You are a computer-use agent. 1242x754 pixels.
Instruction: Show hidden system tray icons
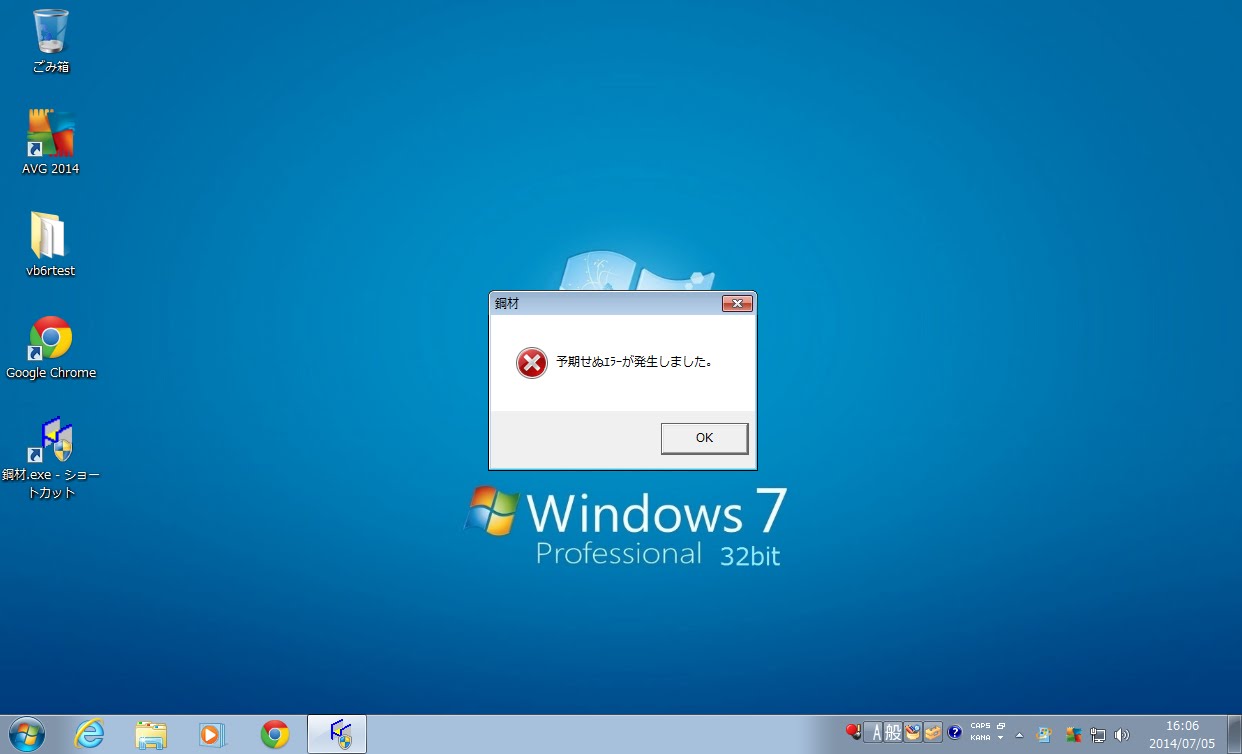tap(1019, 735)
